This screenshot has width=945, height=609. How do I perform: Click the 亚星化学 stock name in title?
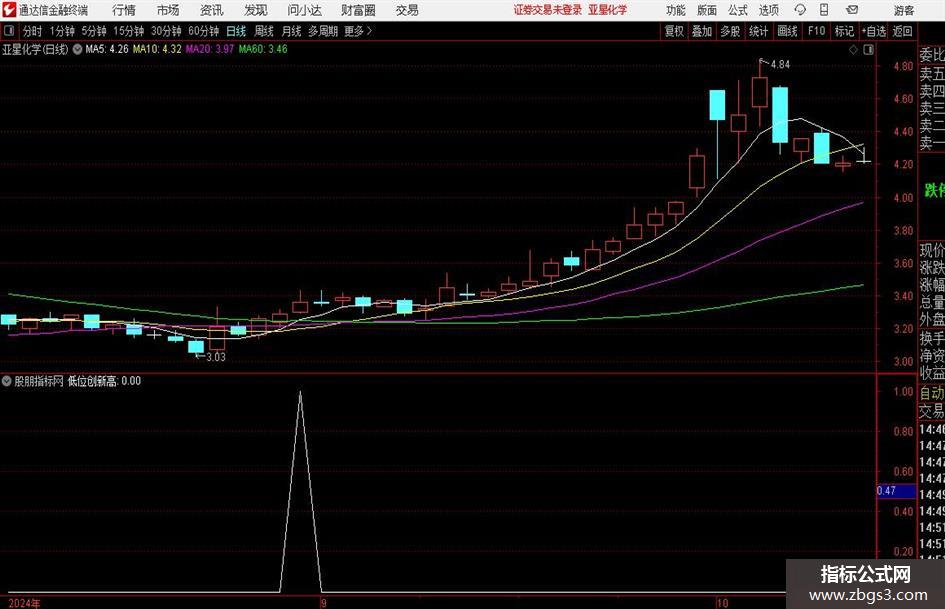coord(608,10)
